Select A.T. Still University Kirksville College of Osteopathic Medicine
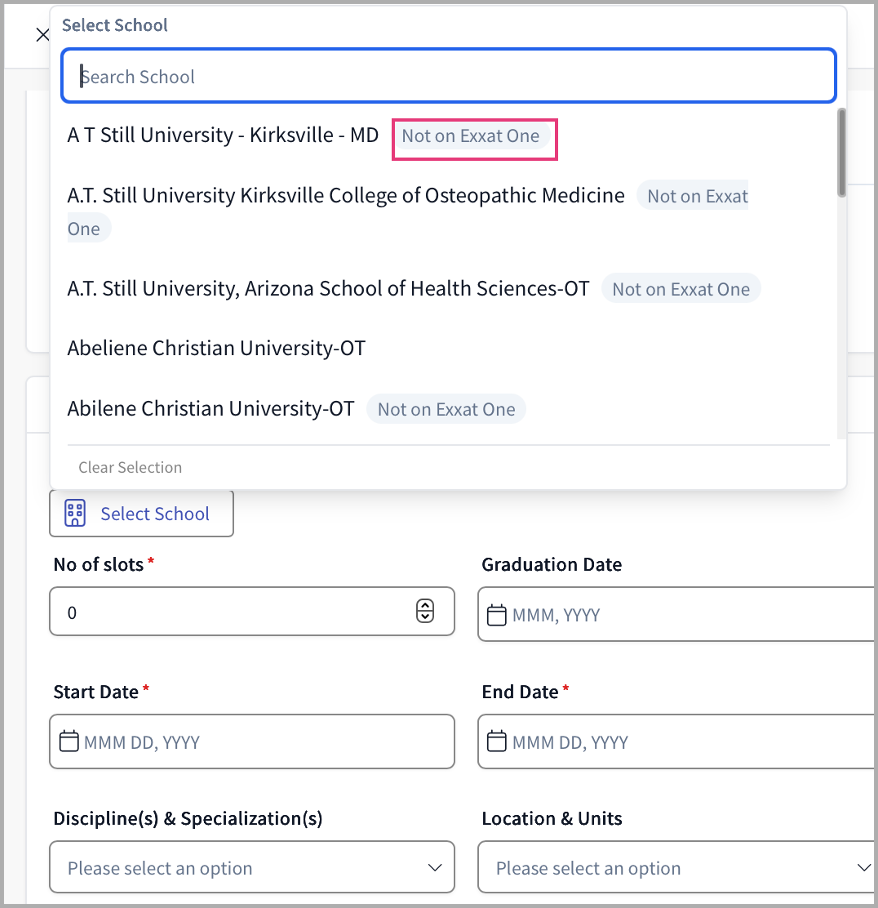This screenshot has height=908, width=878. tap(345, 196)
